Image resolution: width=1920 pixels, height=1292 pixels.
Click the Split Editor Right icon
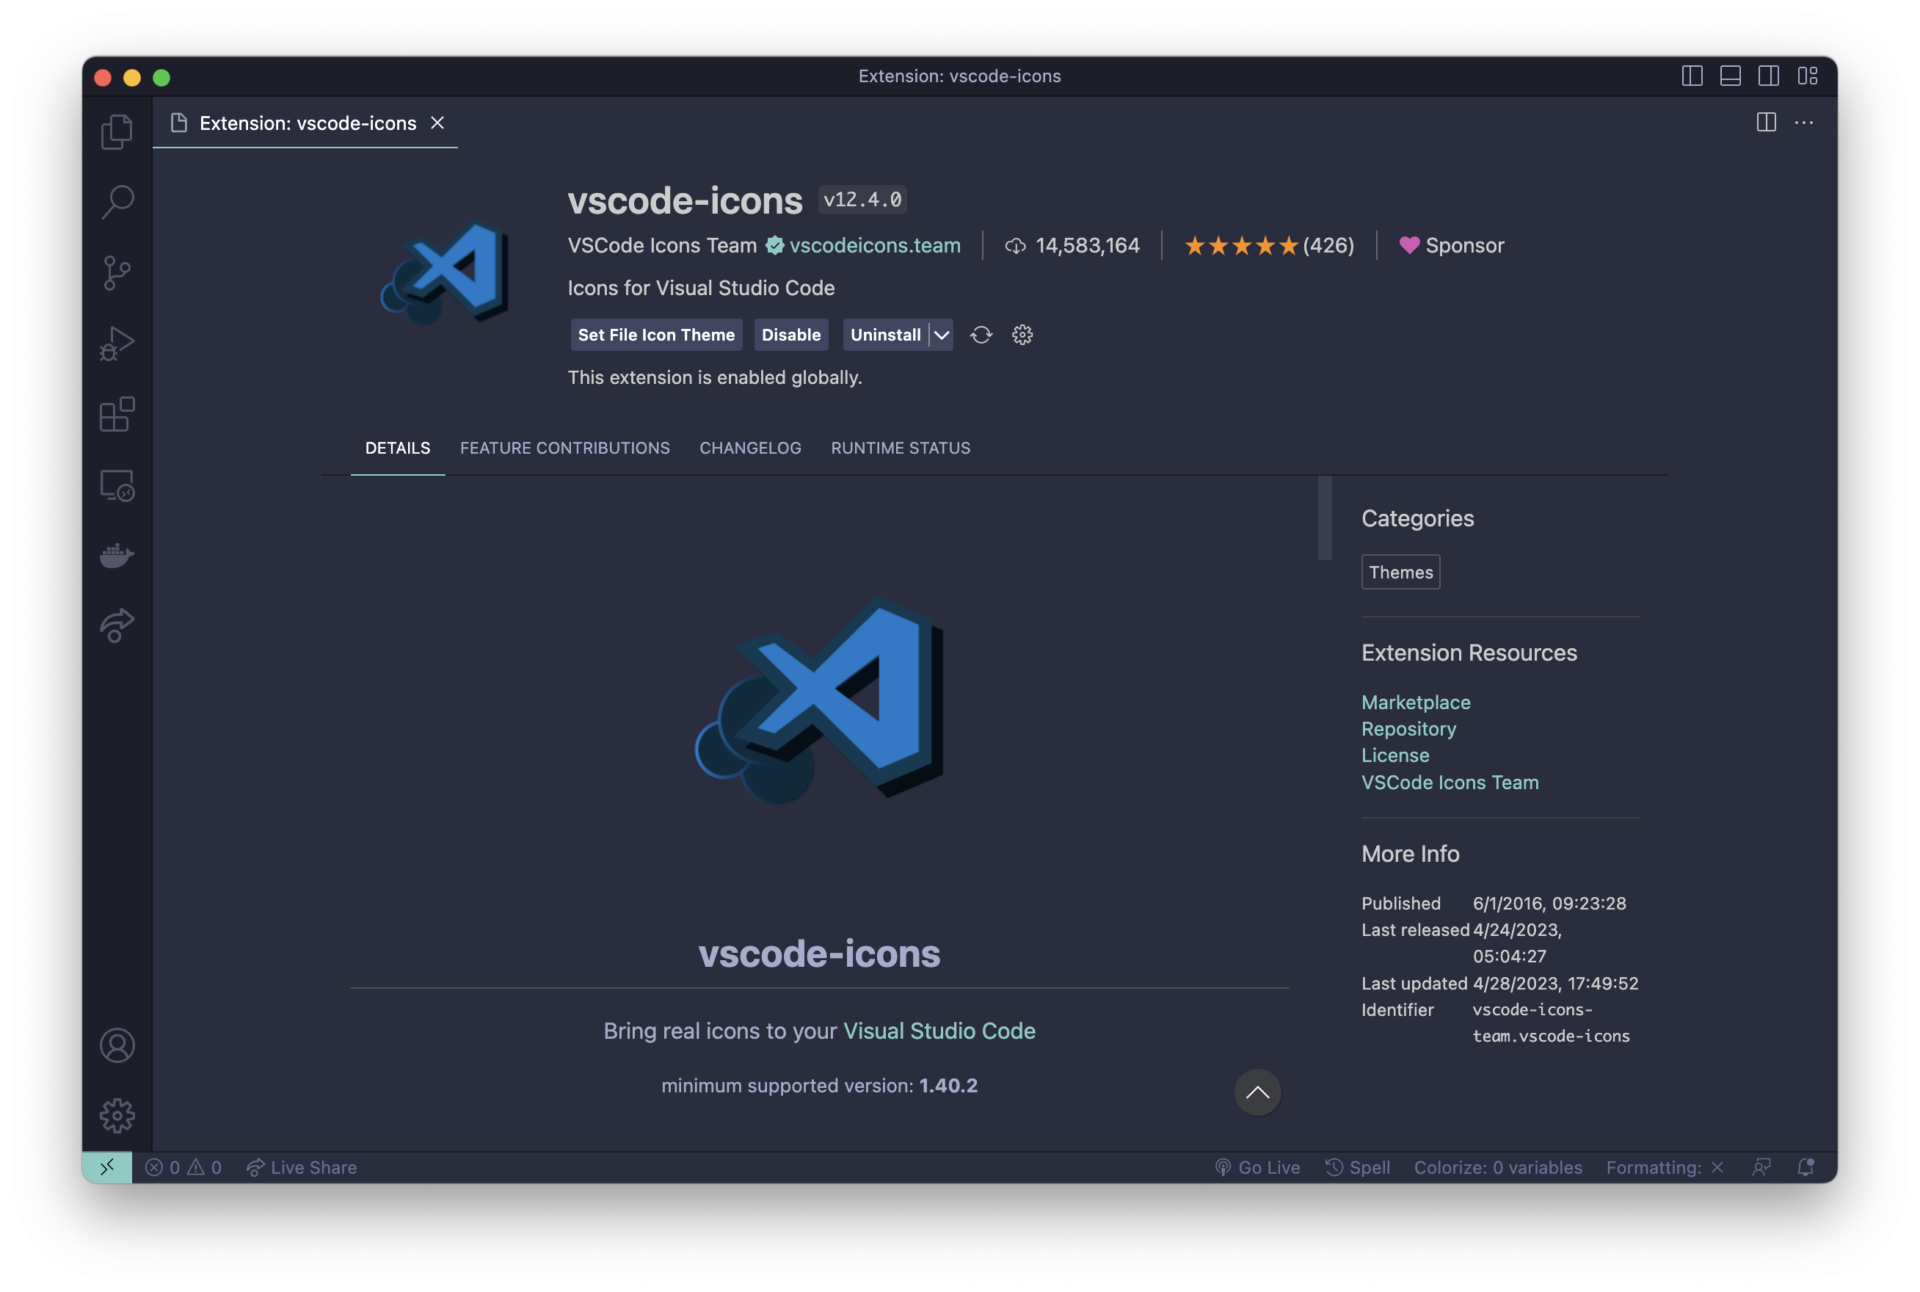[x=1766, y=122]
